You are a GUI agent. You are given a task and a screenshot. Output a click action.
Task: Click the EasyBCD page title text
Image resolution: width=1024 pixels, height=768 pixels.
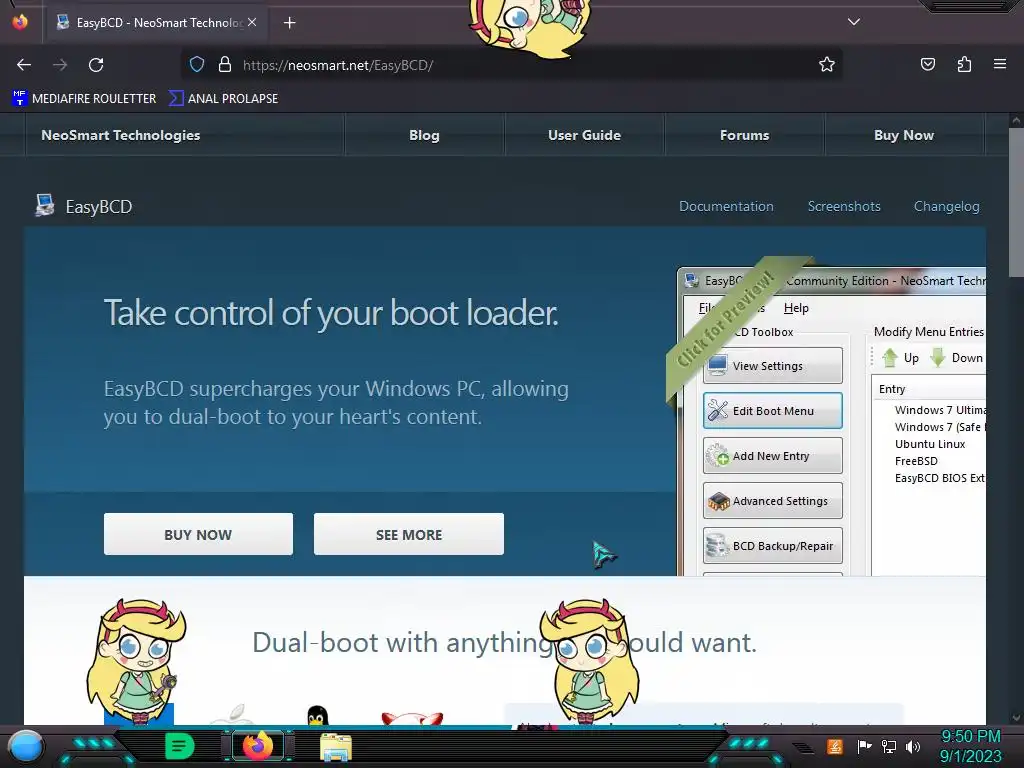tap(99, 207)
